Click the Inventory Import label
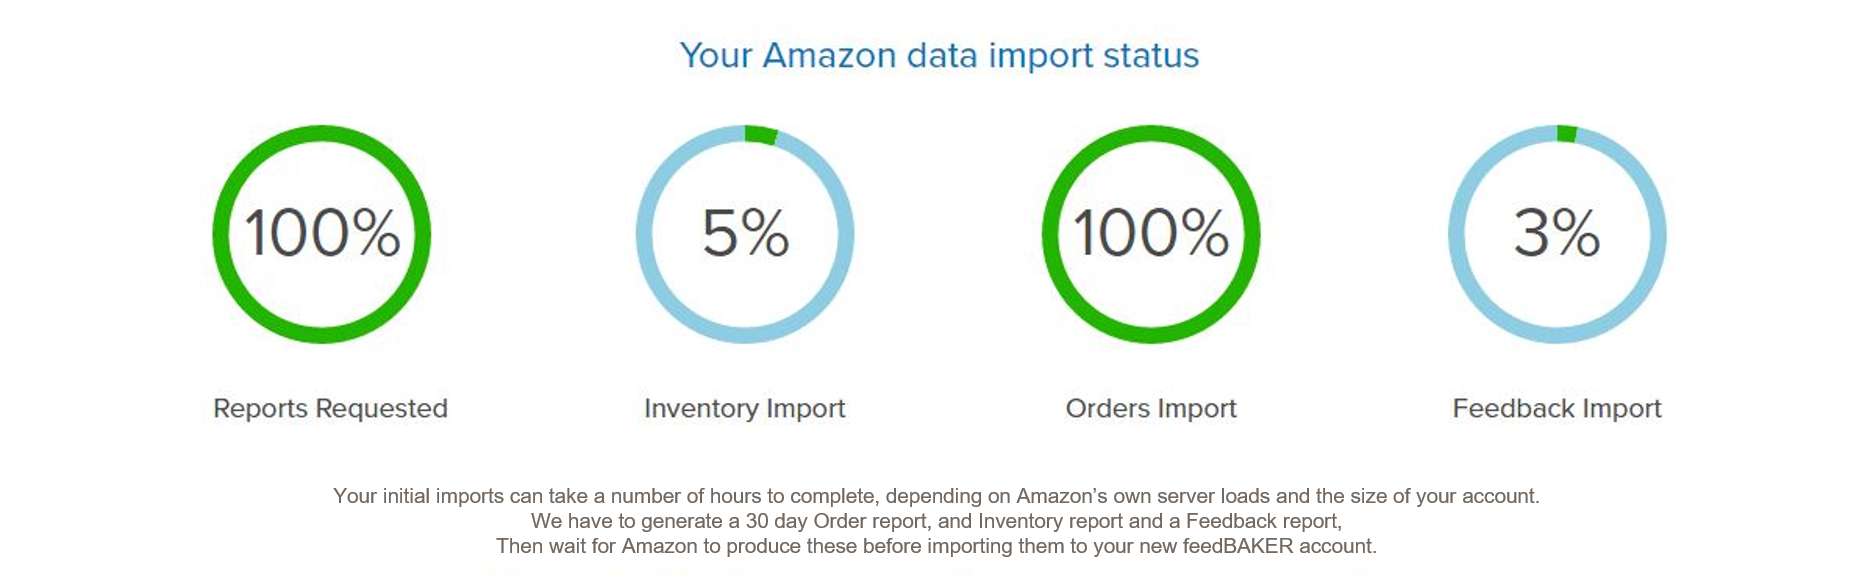Image resolution: width=1873 pixels, height=583 pixels. tap(745, 409)
